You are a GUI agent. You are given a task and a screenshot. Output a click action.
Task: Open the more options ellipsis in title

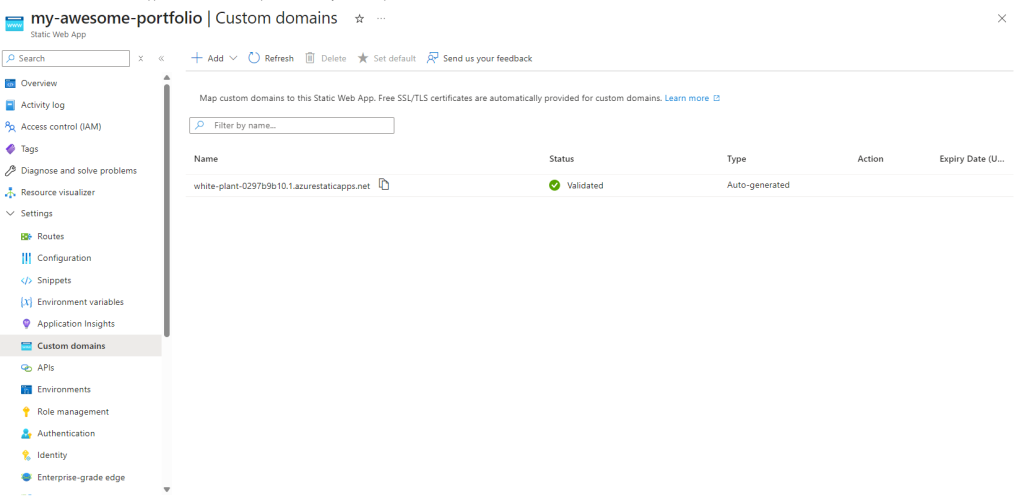[x=381, y=19]
